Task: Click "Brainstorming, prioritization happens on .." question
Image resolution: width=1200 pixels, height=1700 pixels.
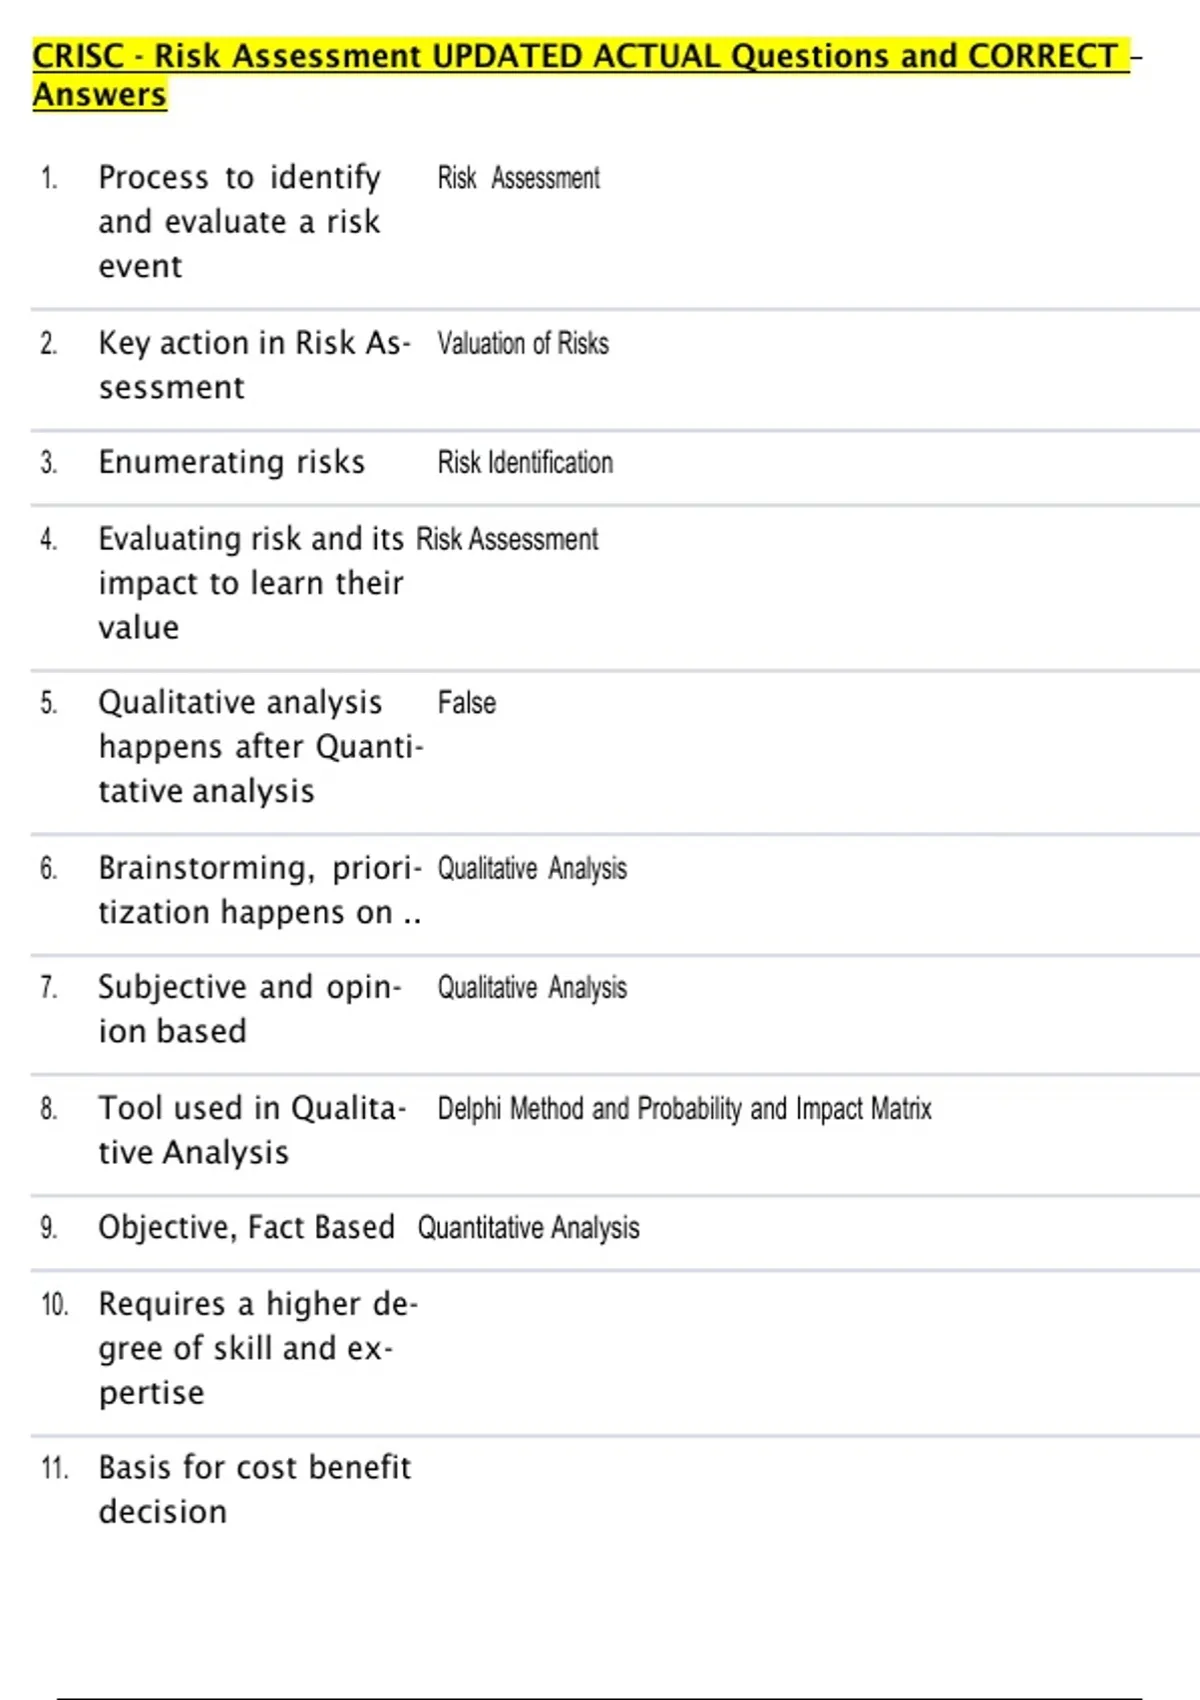Action: pyautogui.click(x=260, y=889)
